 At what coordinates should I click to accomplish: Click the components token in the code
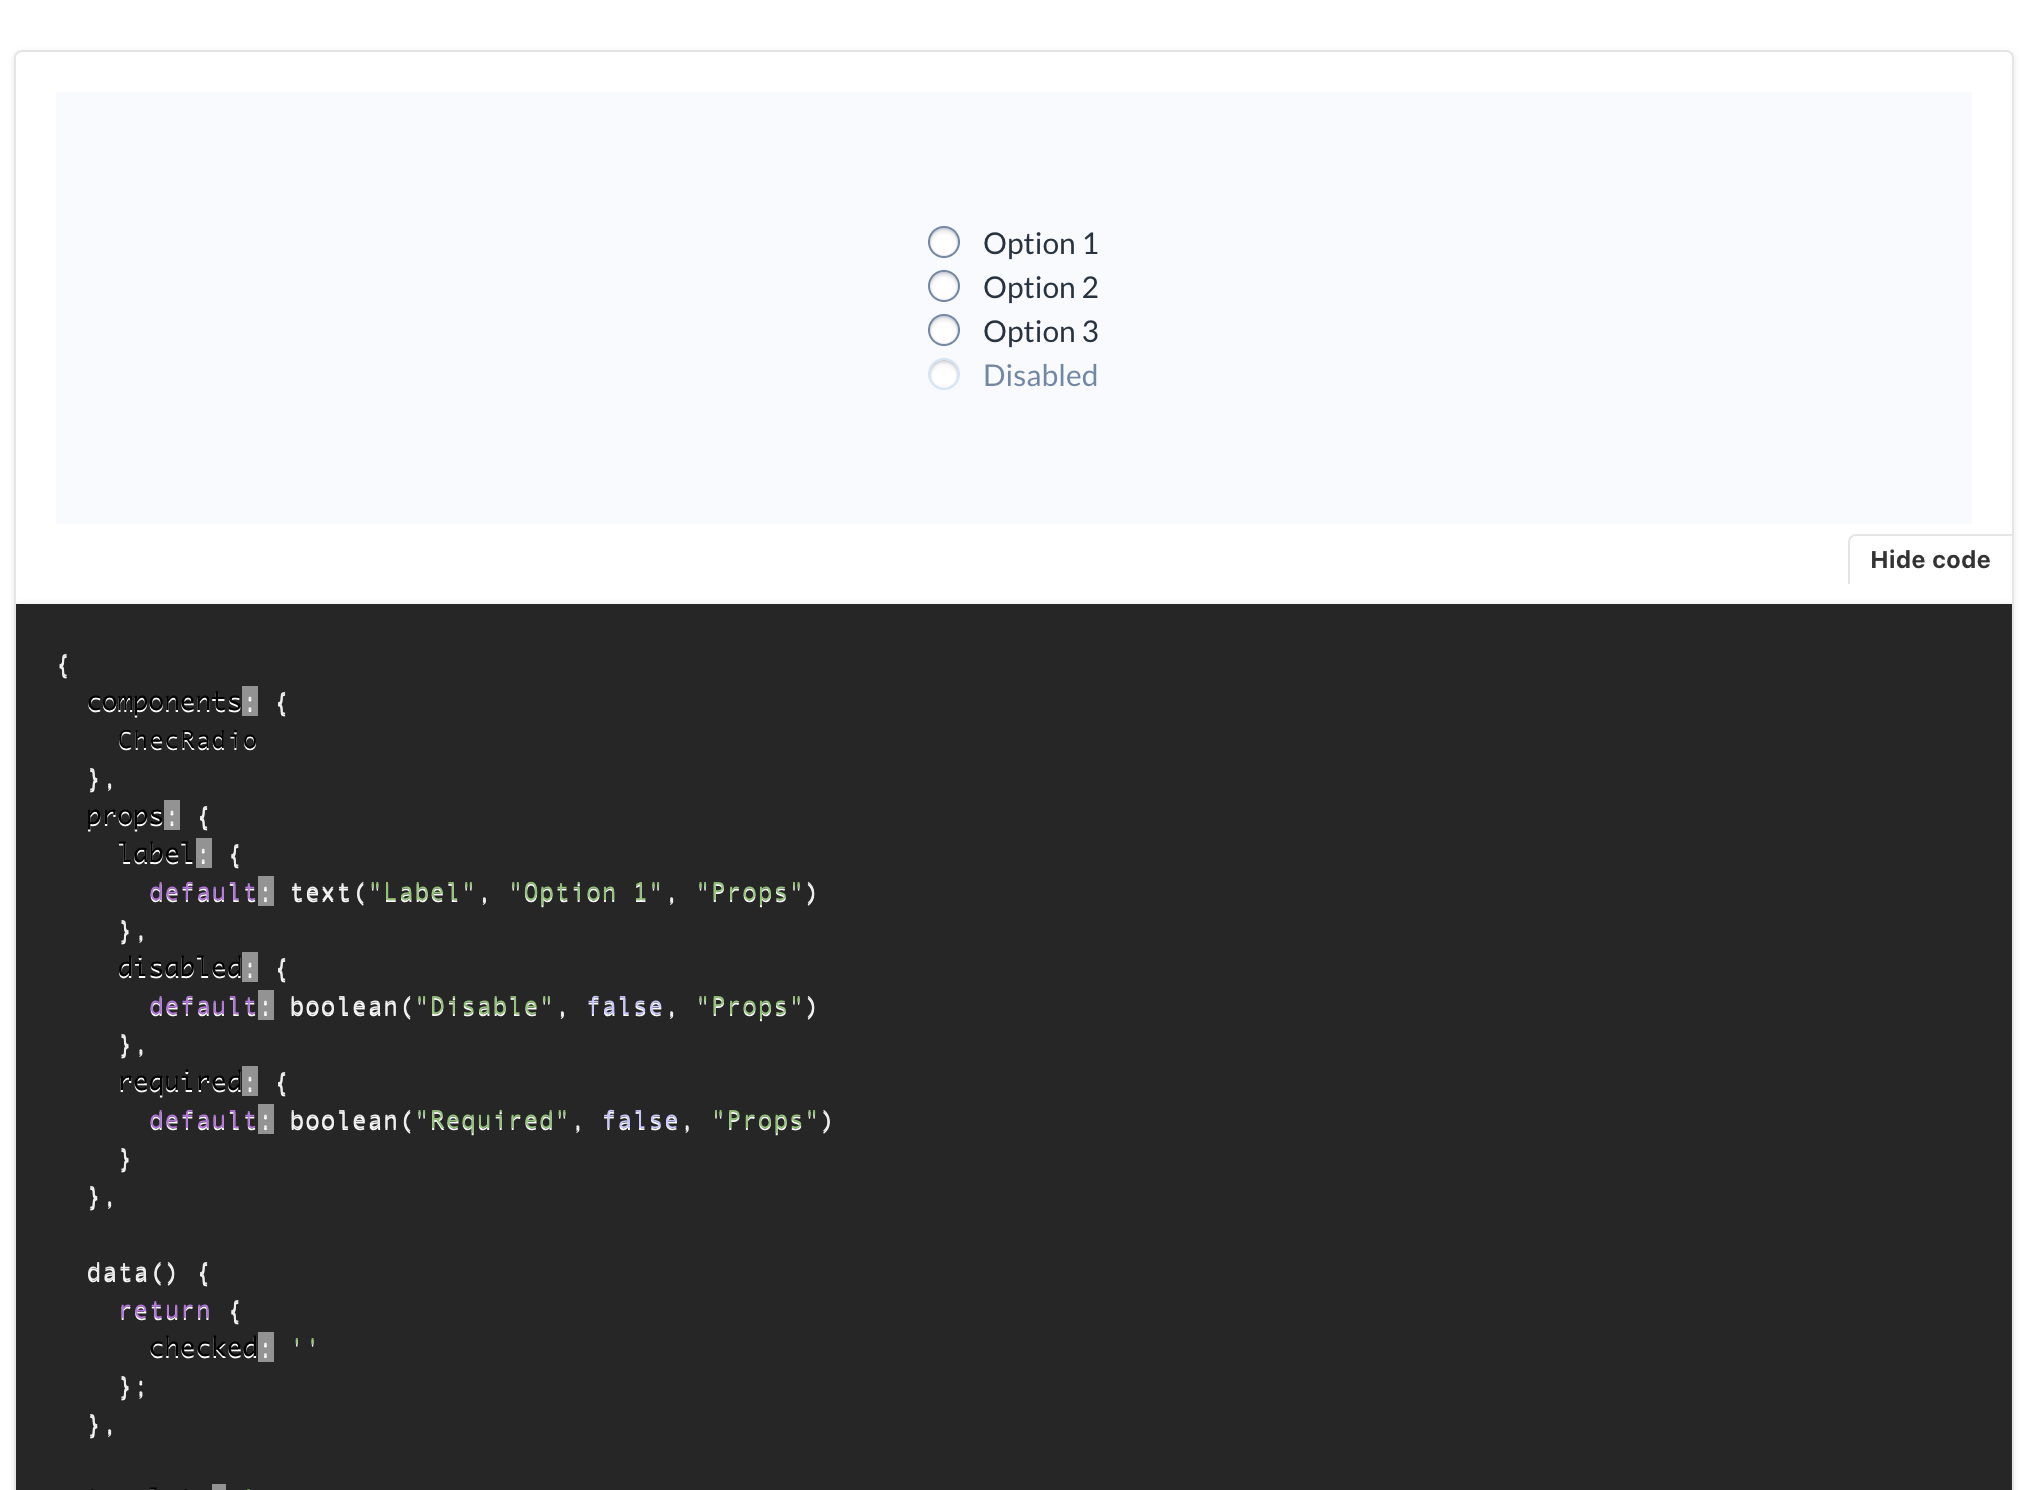pos(165,702)
